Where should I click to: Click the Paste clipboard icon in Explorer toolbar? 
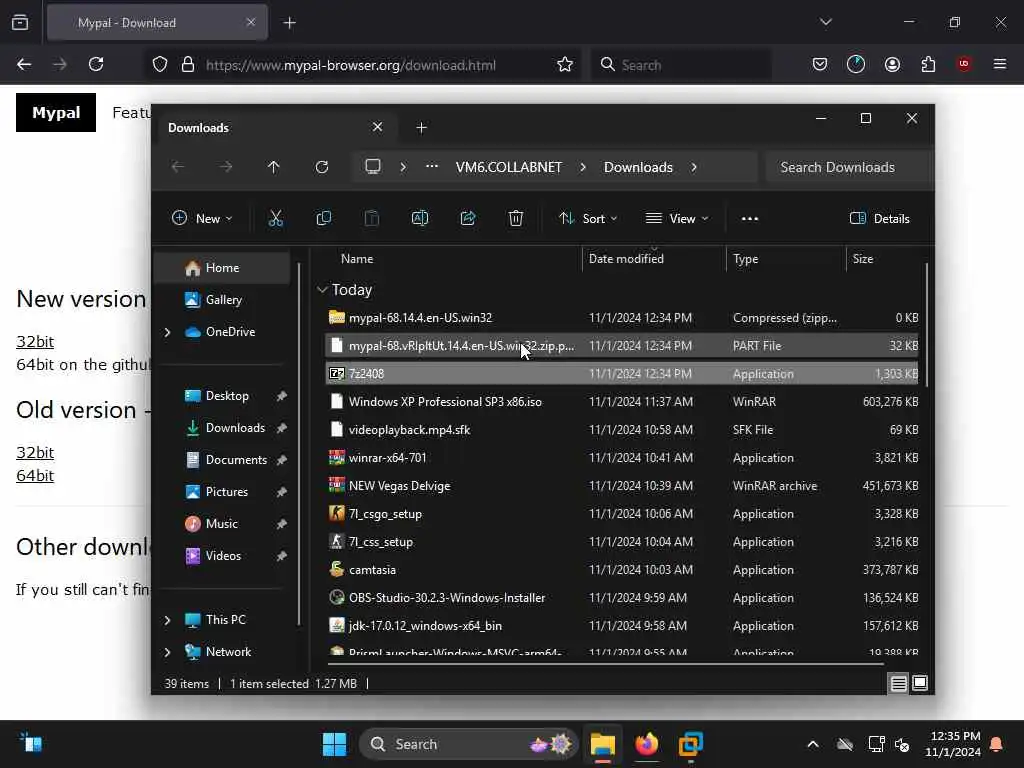[372, 218]
